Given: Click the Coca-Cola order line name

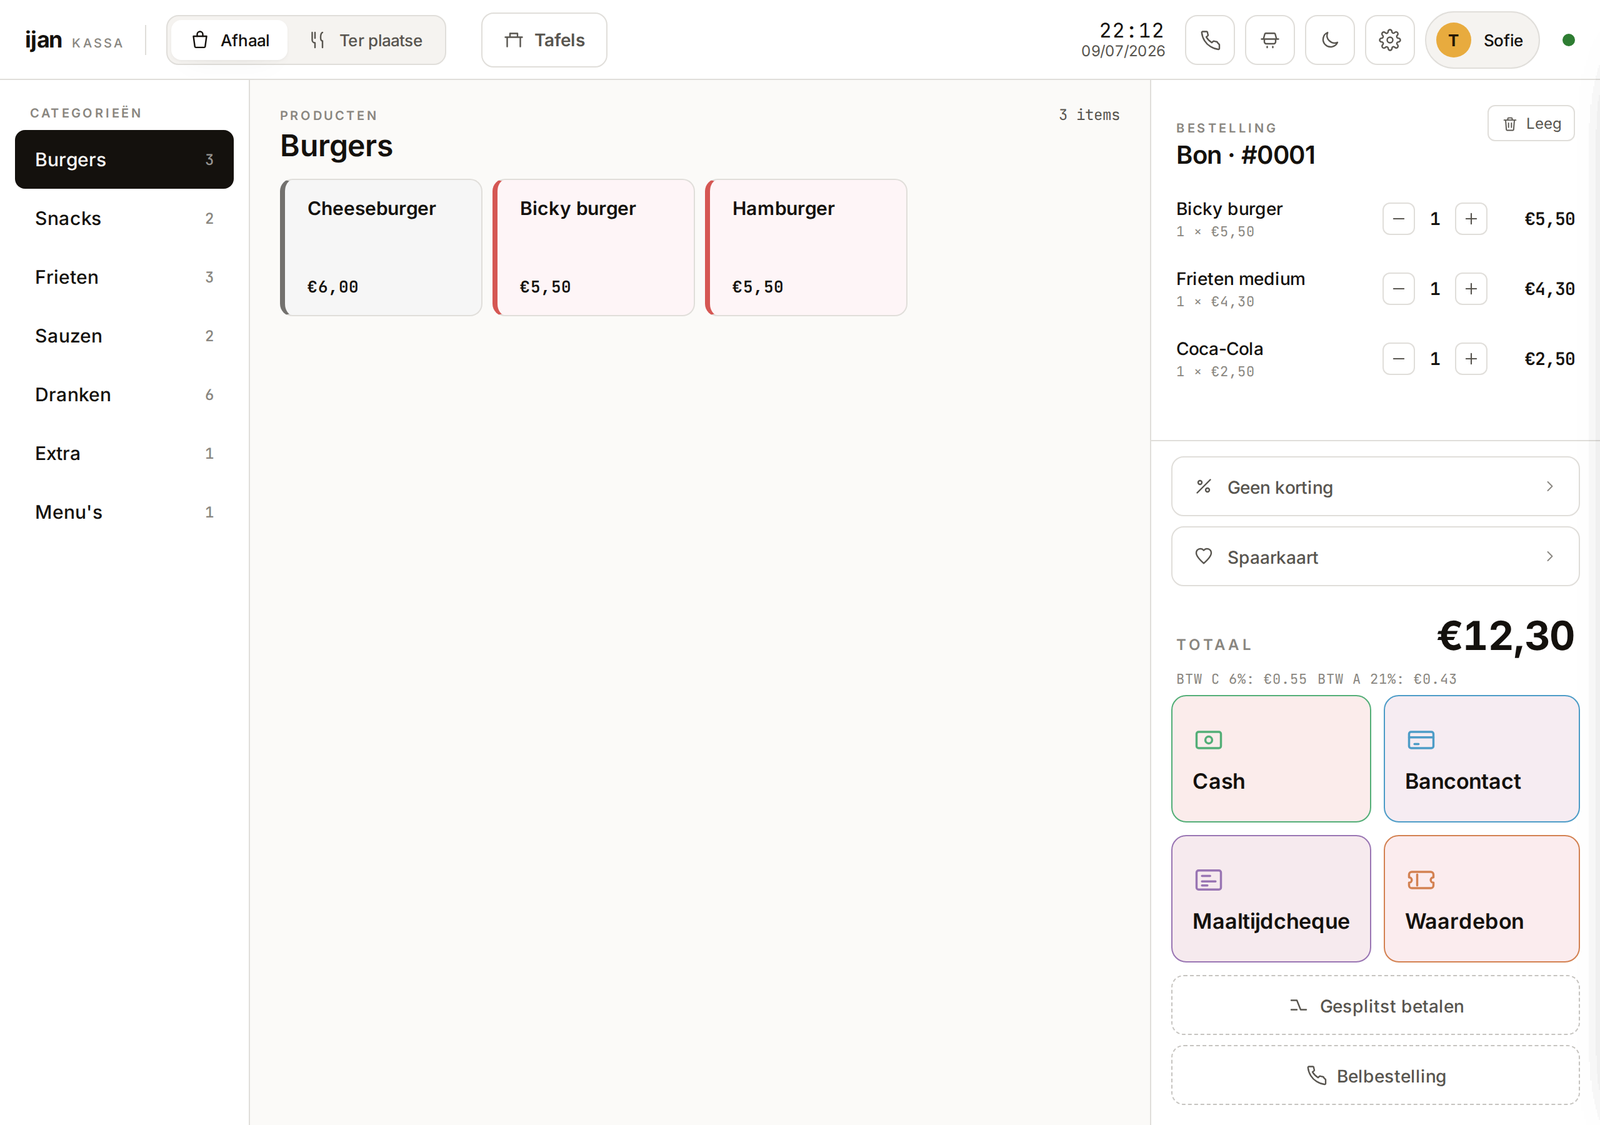Looking at the screenshot, I should [x=1219, y=349].
